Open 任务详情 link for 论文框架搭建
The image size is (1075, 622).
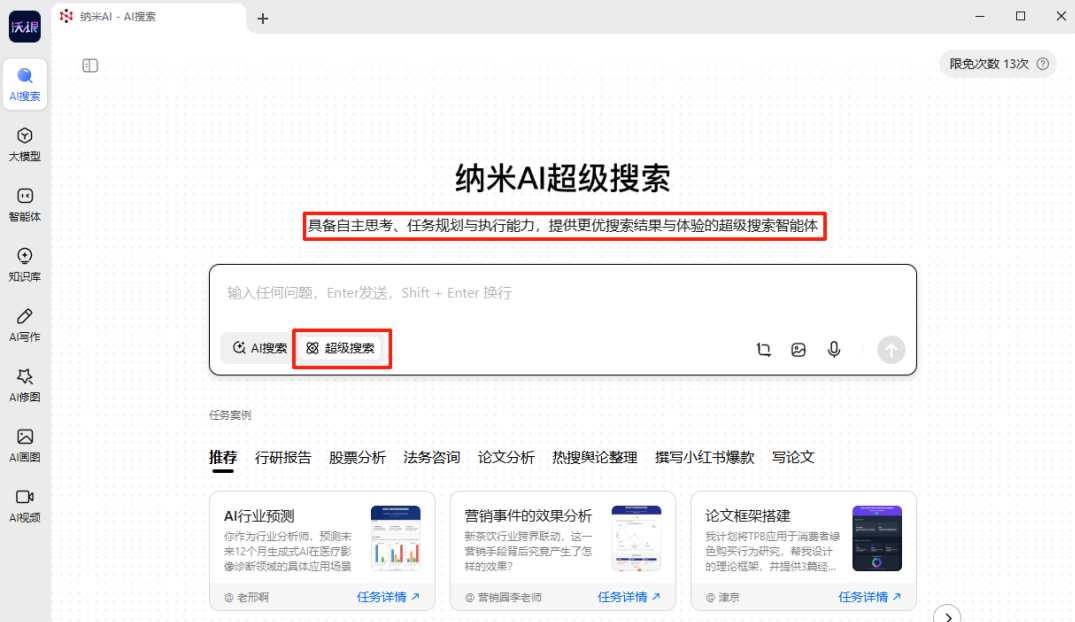(869, 597)
